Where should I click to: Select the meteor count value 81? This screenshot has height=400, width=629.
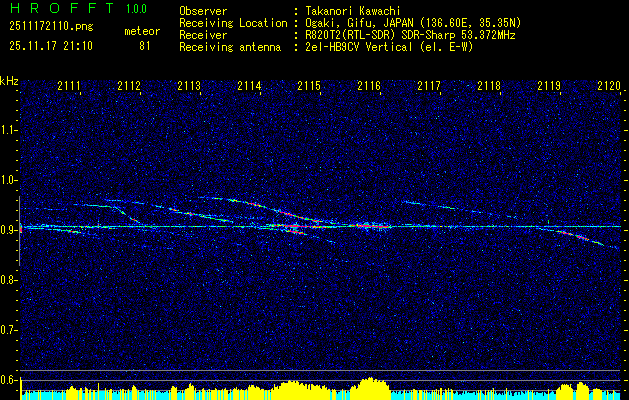pyautogui.click(x=144, y=46)
